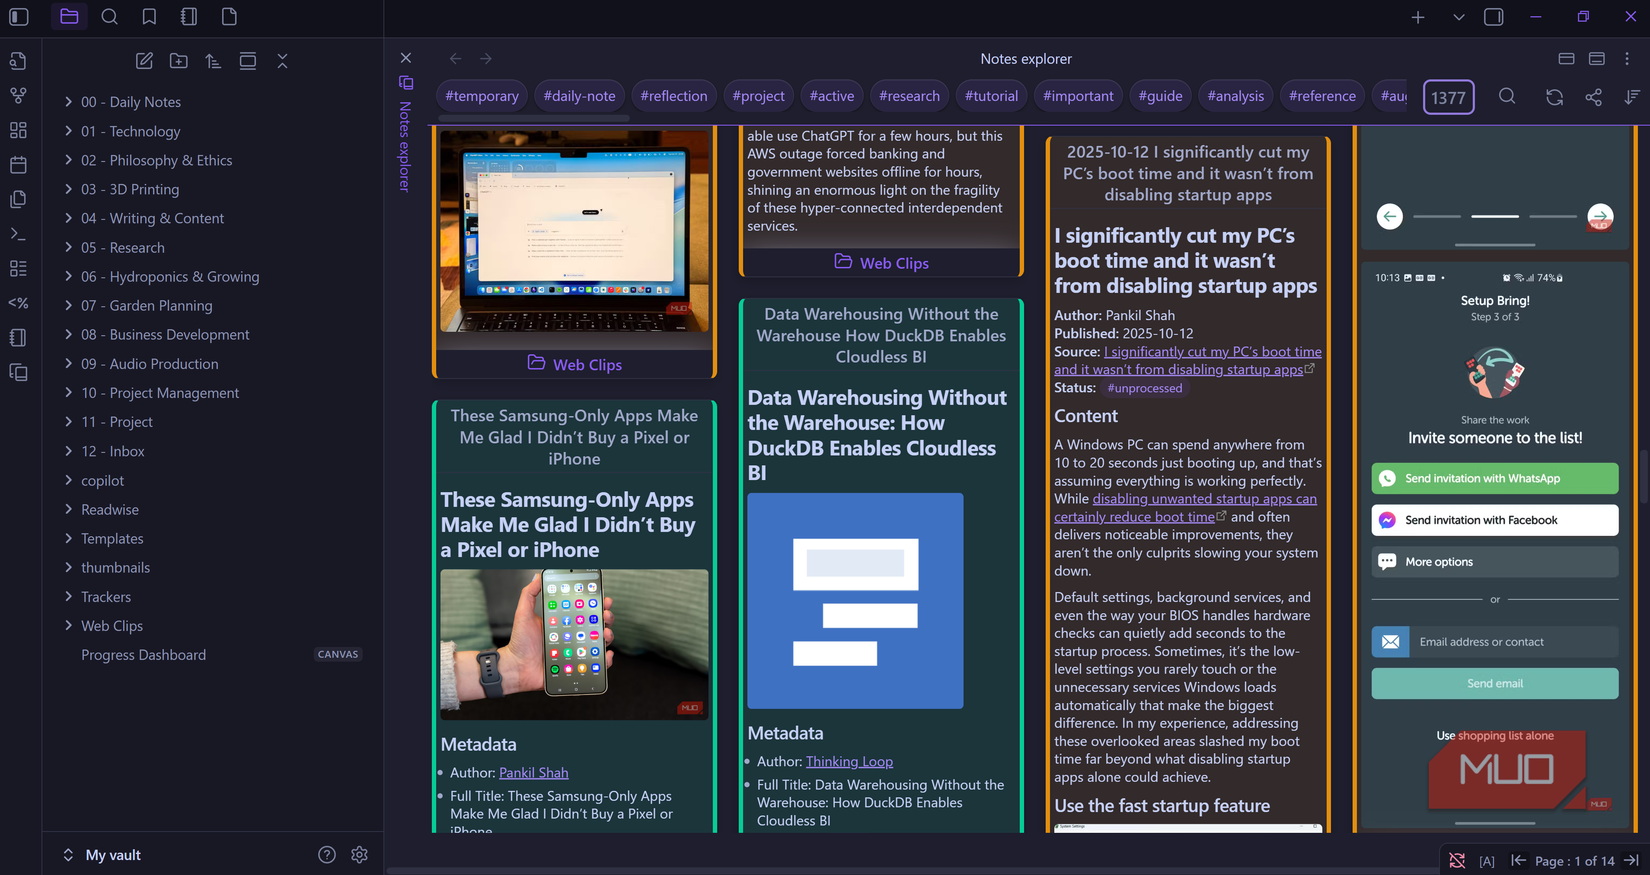The height and width of the screenshot is (875, 1650).
Task: Refresh the Notes explorer view
Action: [1554, 97]
